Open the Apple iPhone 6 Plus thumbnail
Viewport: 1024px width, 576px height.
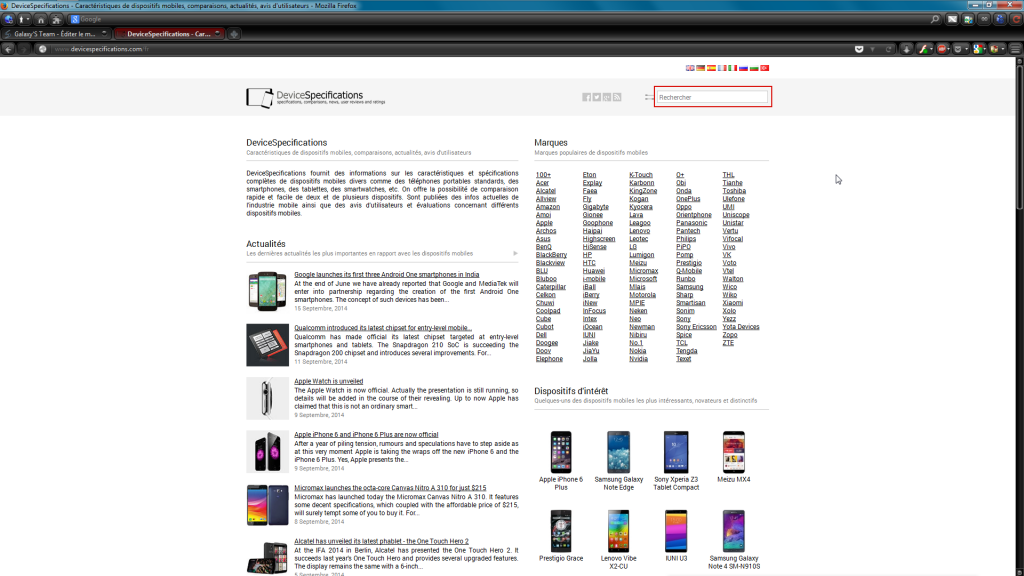click(x=561, y=452)
